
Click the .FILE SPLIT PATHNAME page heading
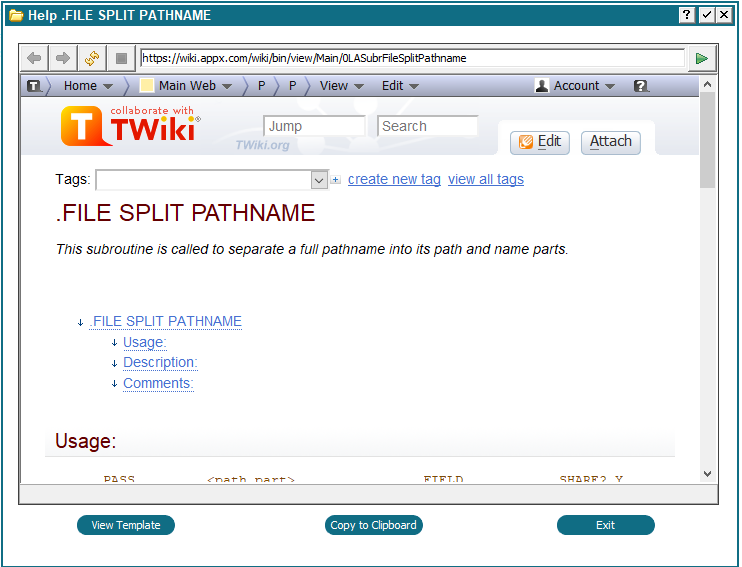click(186, 213)
